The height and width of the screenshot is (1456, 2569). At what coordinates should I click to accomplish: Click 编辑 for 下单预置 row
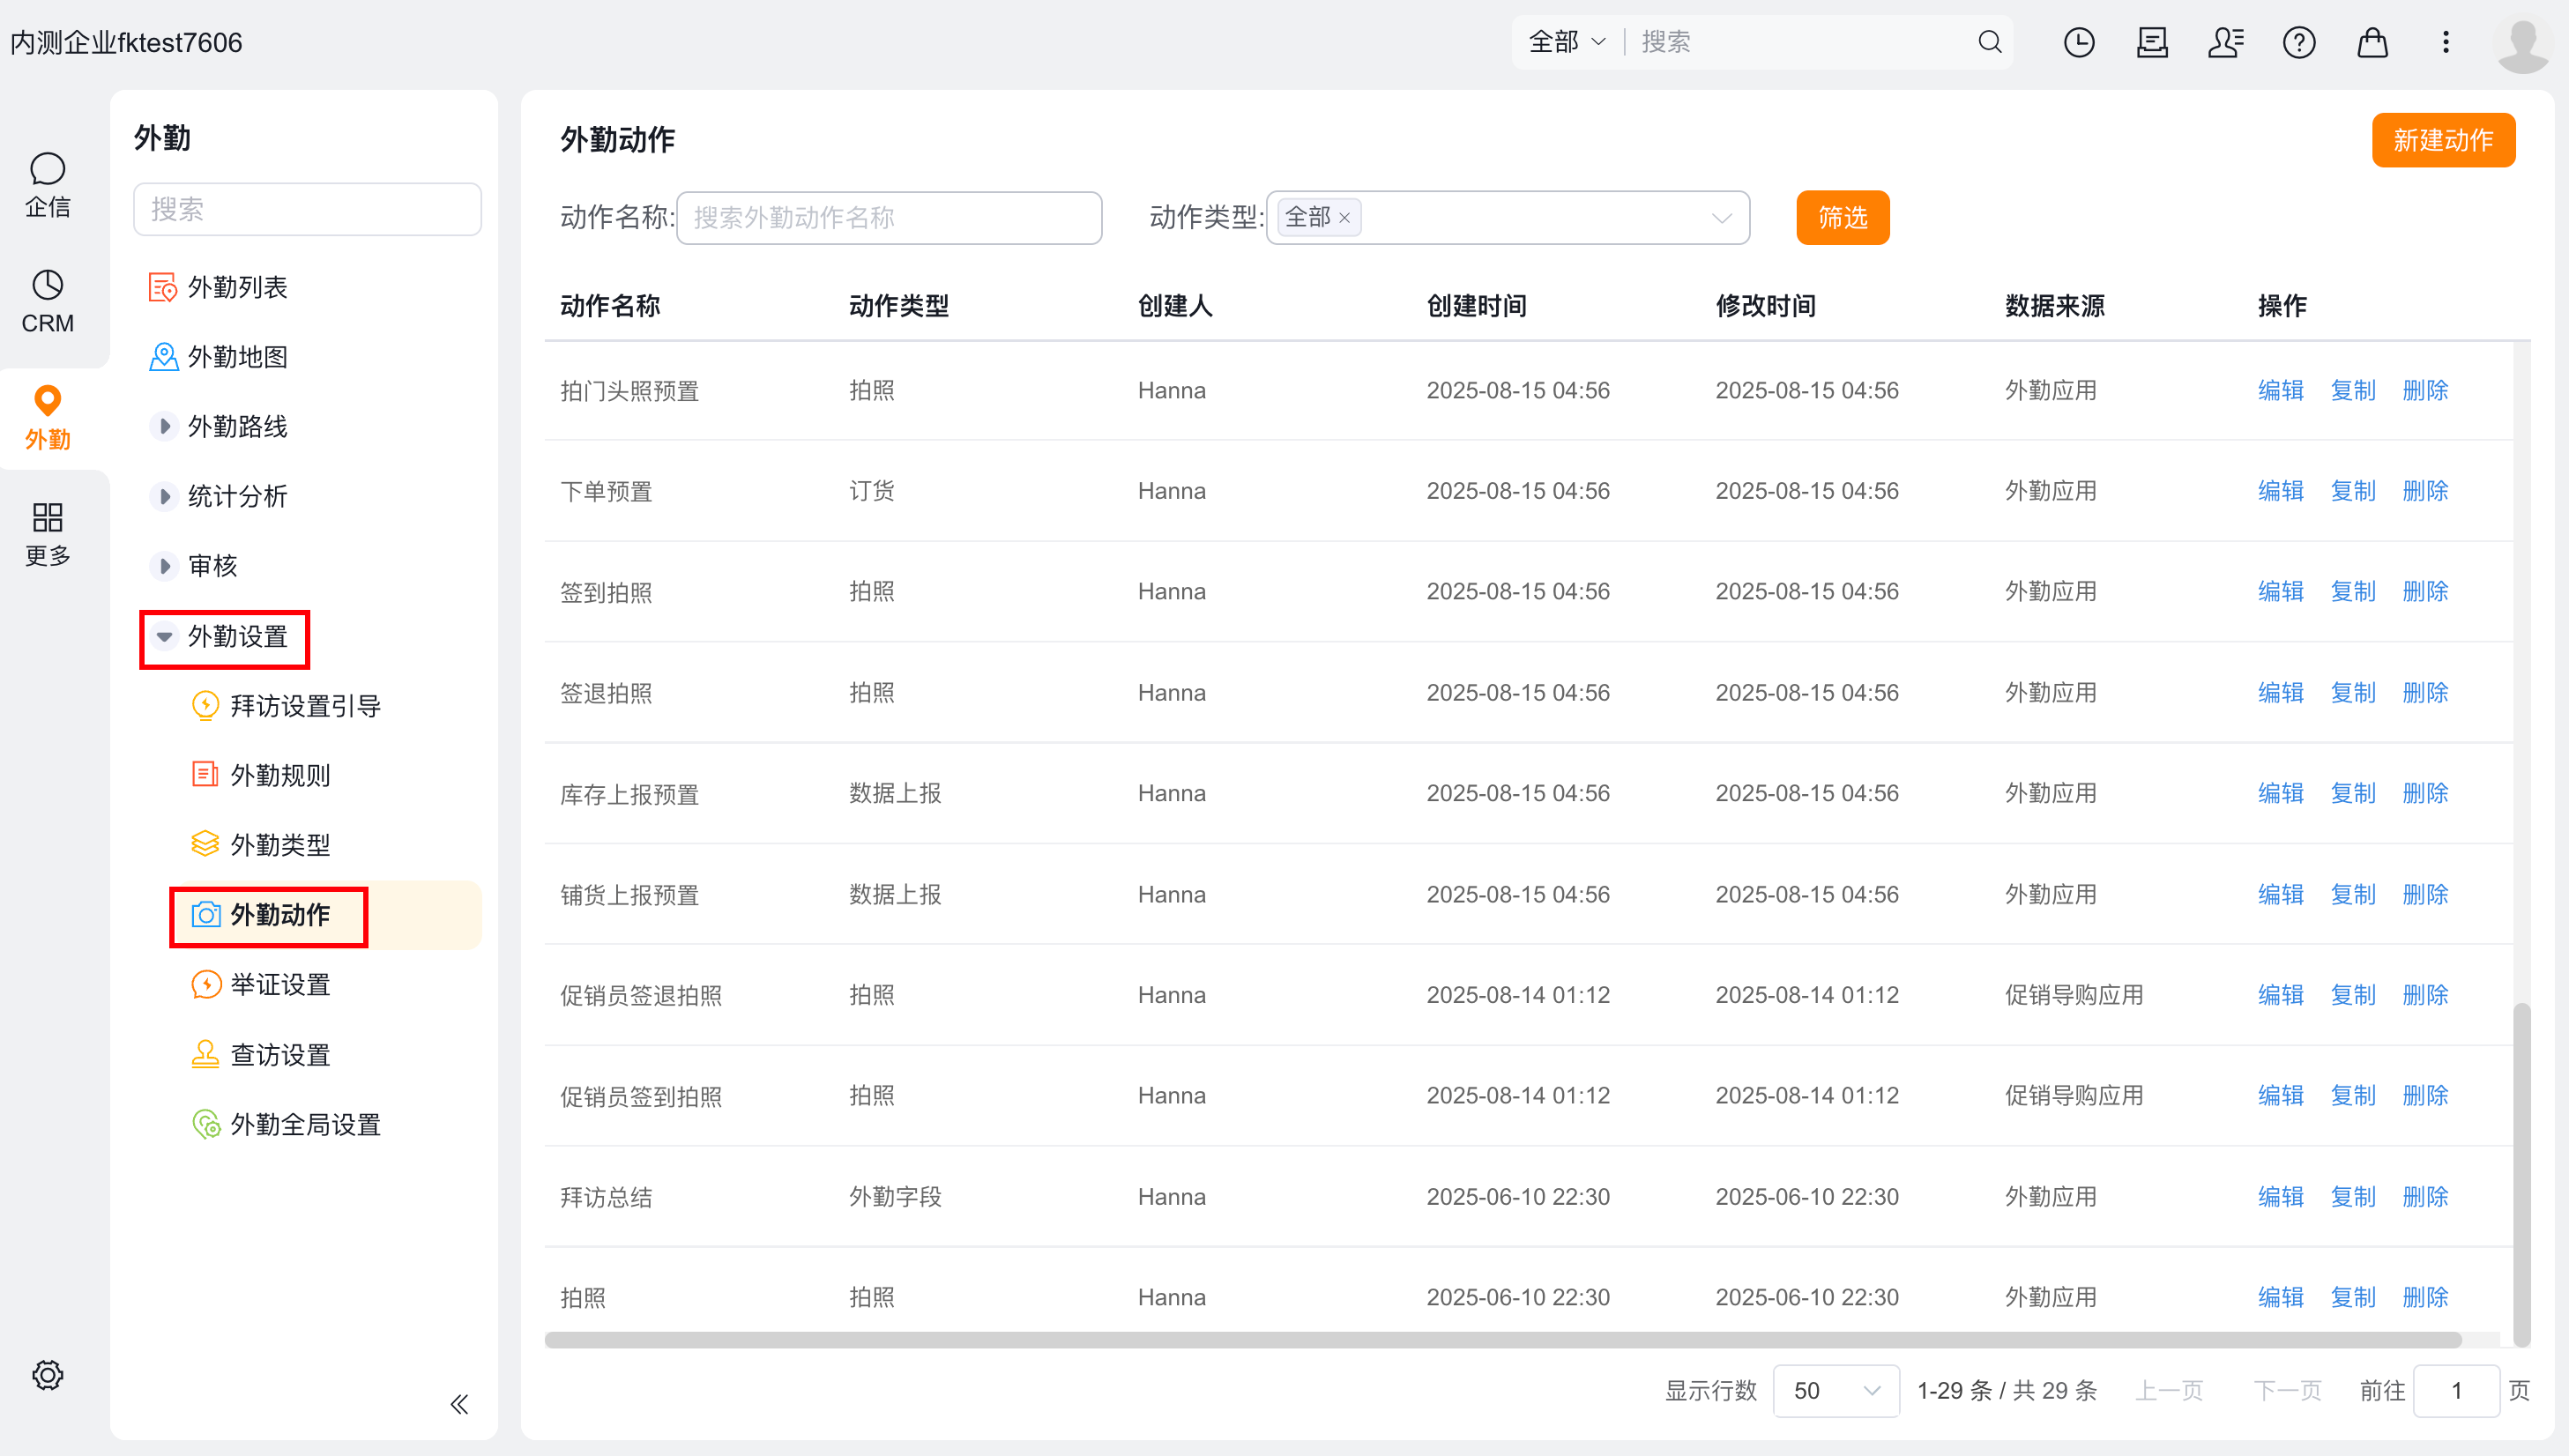pos(2280,491)
